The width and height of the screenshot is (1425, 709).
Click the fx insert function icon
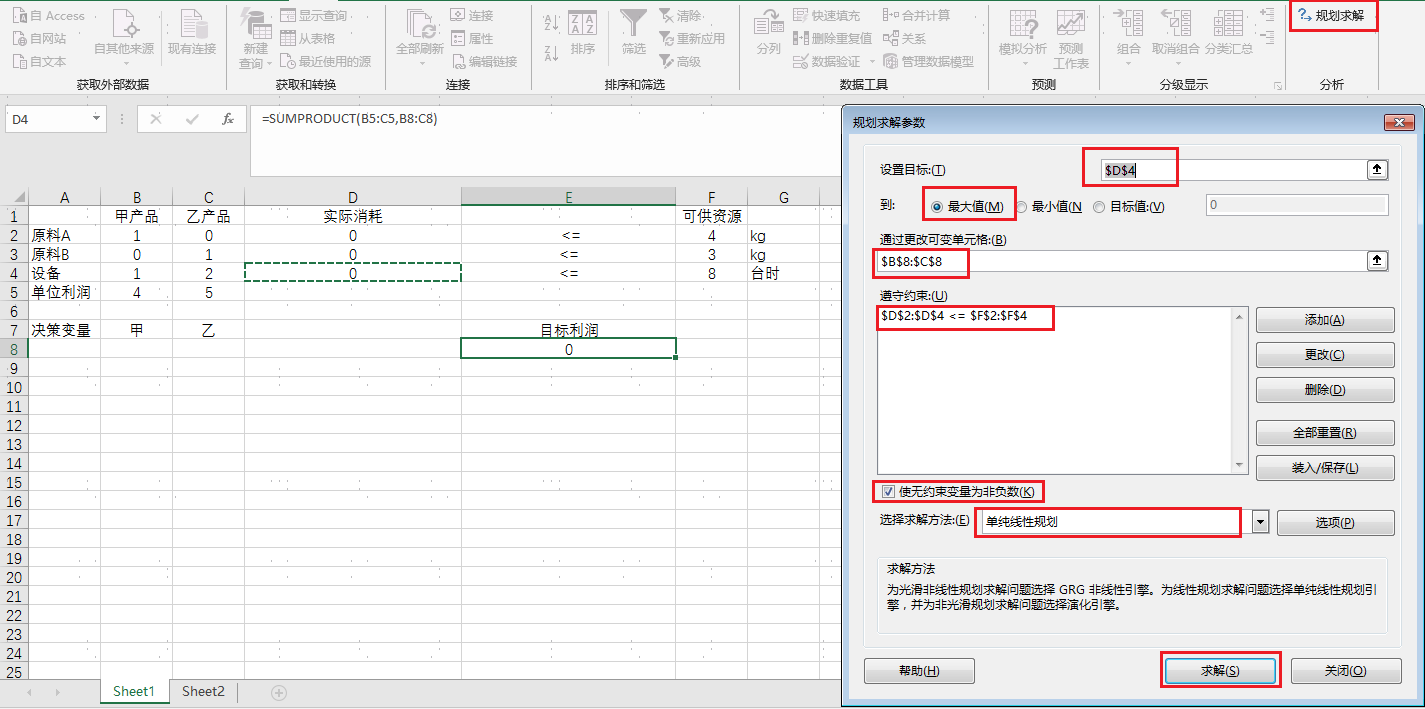(228, 119)
